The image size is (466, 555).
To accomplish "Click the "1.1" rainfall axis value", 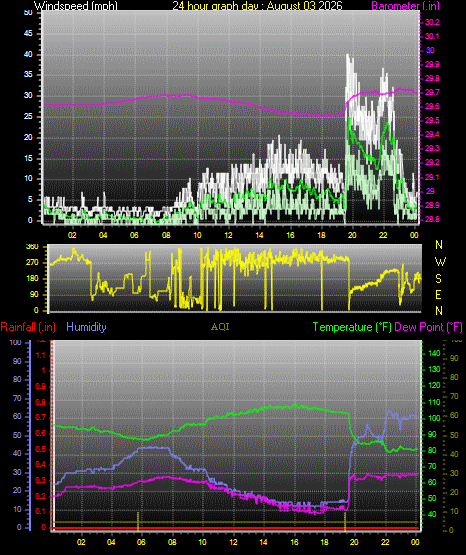I will tap(41, 355).
